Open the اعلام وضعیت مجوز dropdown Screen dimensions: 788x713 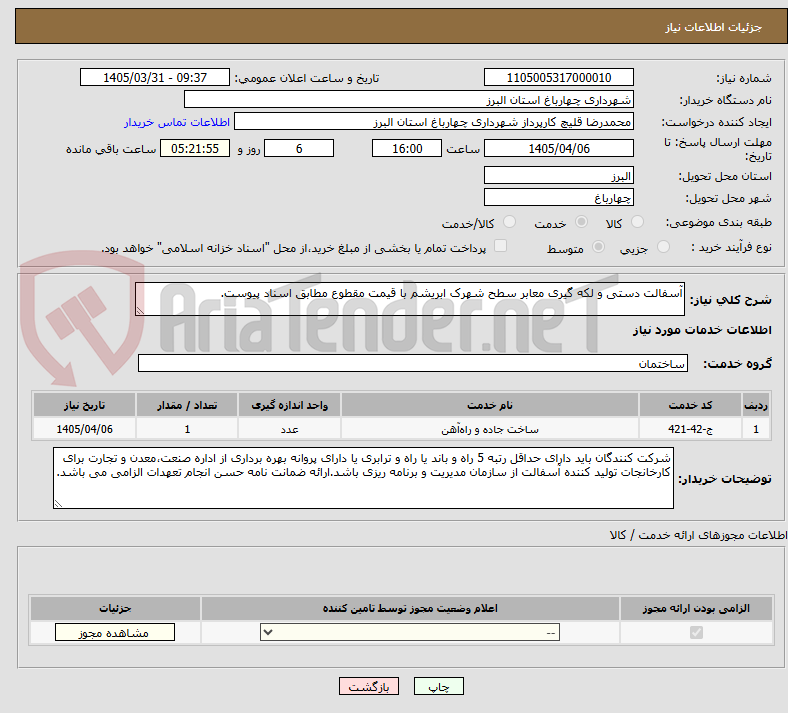coord(410,632)
